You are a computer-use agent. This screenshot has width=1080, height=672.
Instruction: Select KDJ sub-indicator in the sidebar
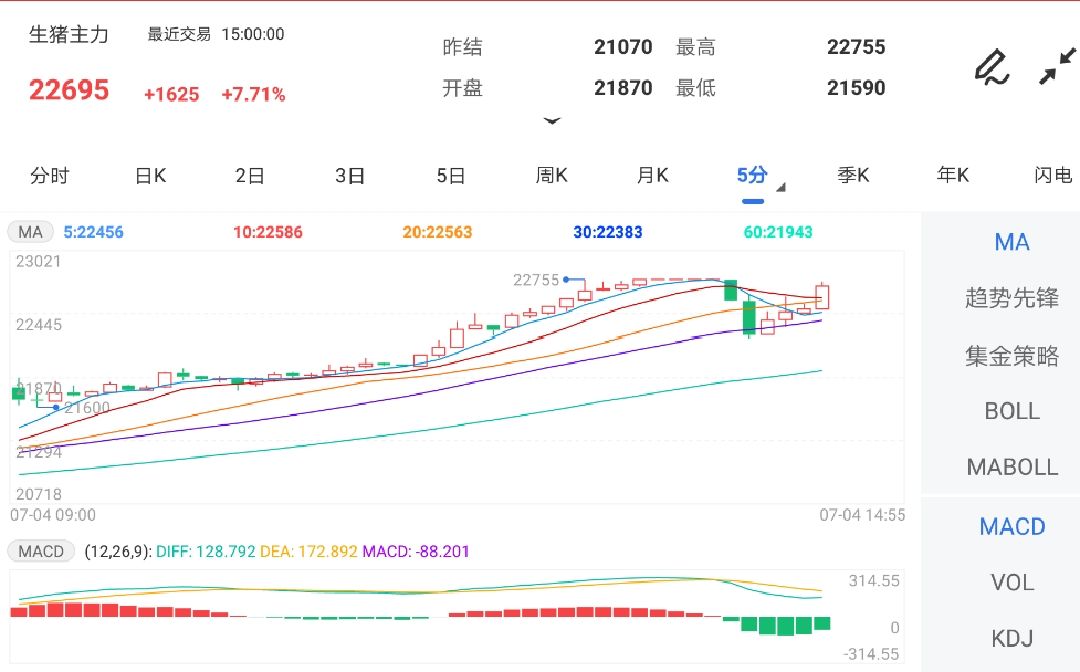[x=1012, y=638]
